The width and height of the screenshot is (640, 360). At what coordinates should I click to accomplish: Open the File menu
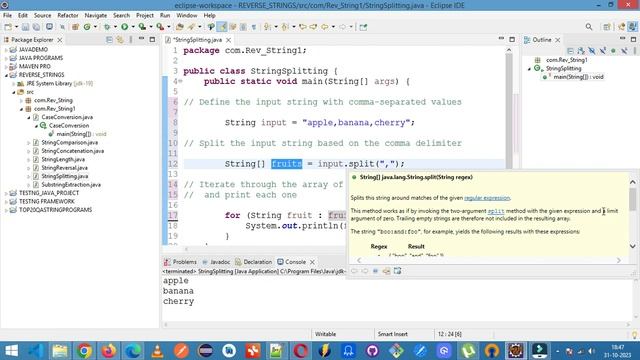(7, 16)
